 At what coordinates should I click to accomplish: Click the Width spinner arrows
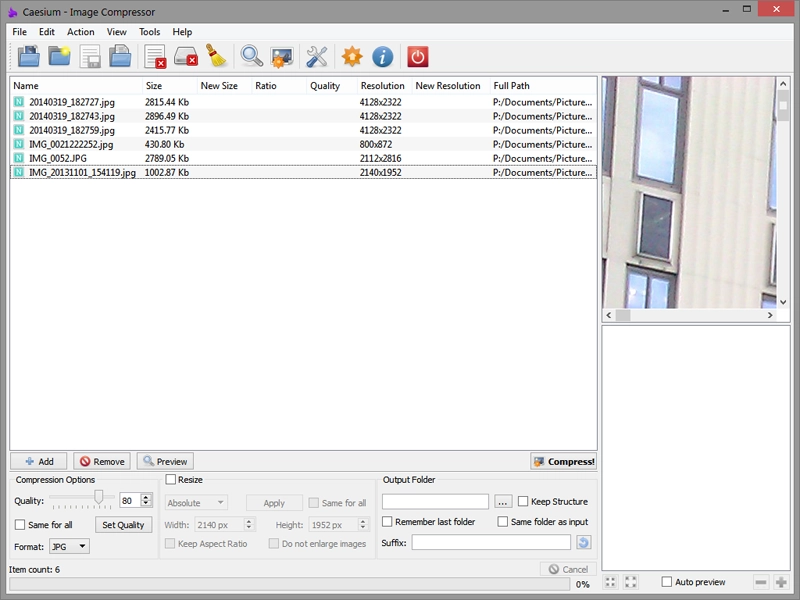point(249,524)
